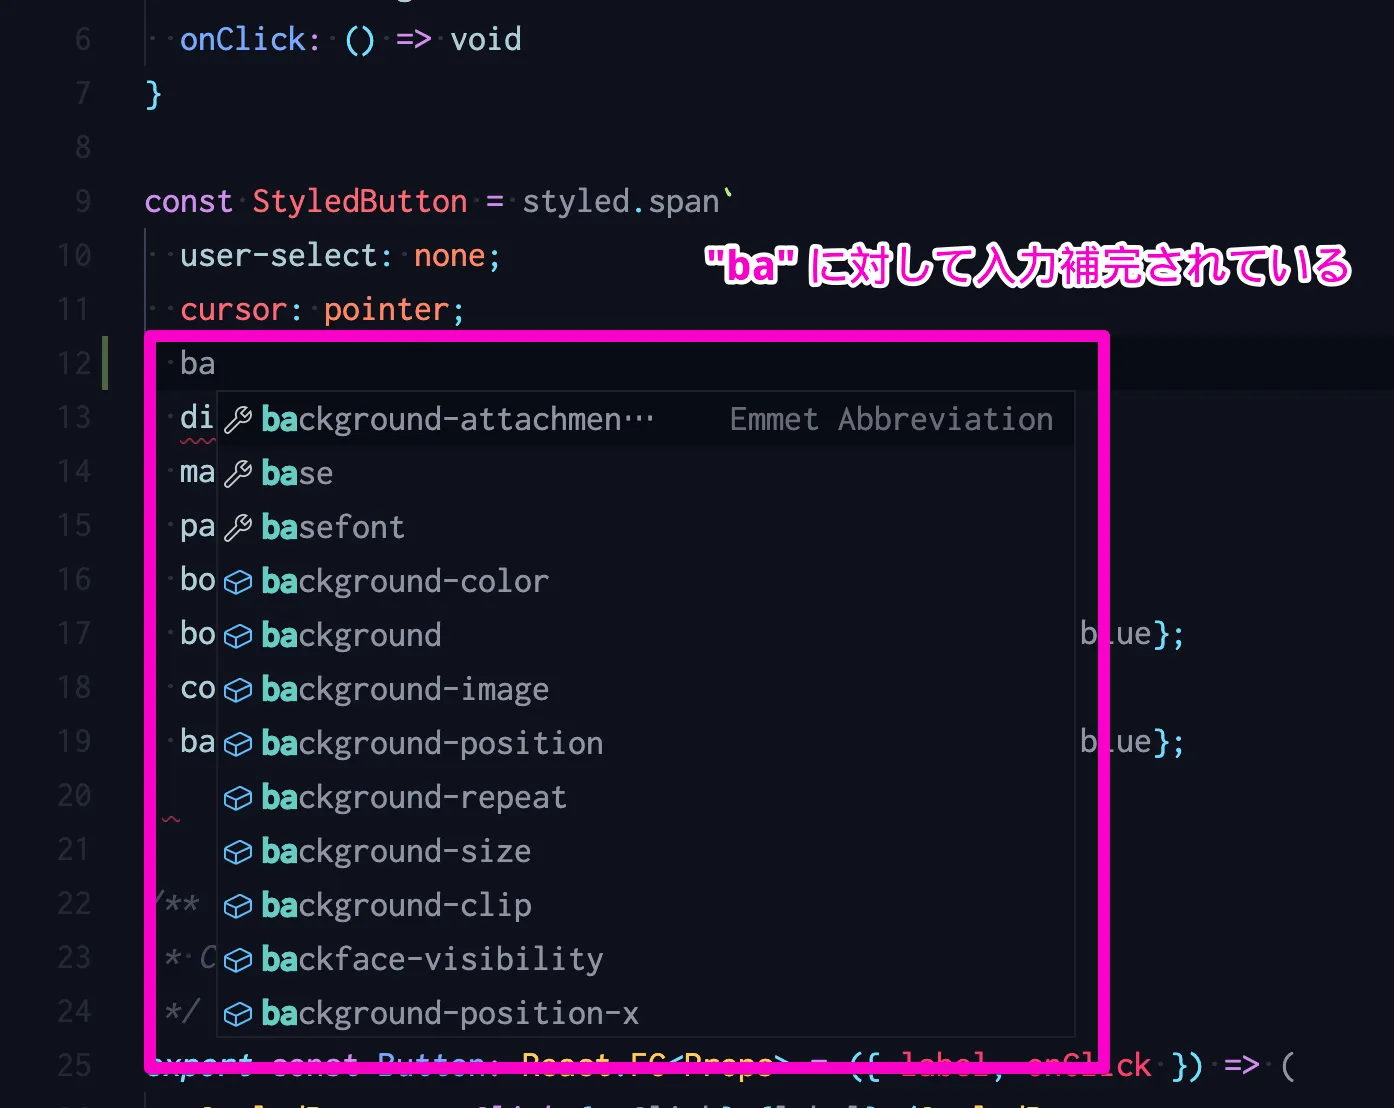Image resolution: width=1394 pixels, height=1108 pixels.
Task: Click cube icon beside background-repeat suggestion
Action: coord(238,798)
